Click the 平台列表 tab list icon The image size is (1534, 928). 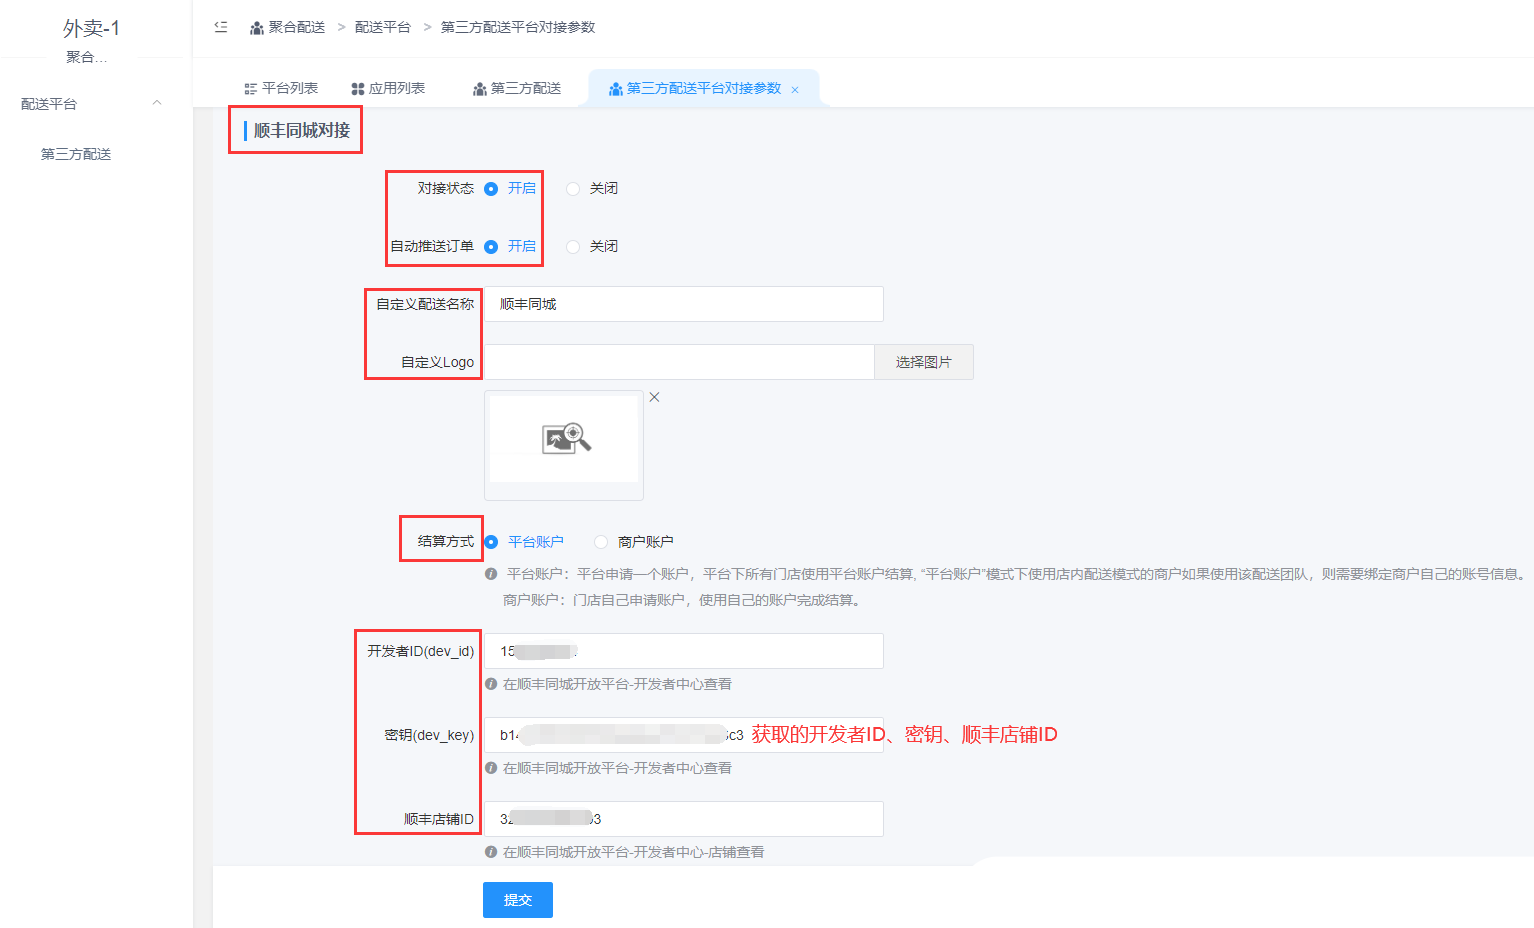click(x=251, y=89)
